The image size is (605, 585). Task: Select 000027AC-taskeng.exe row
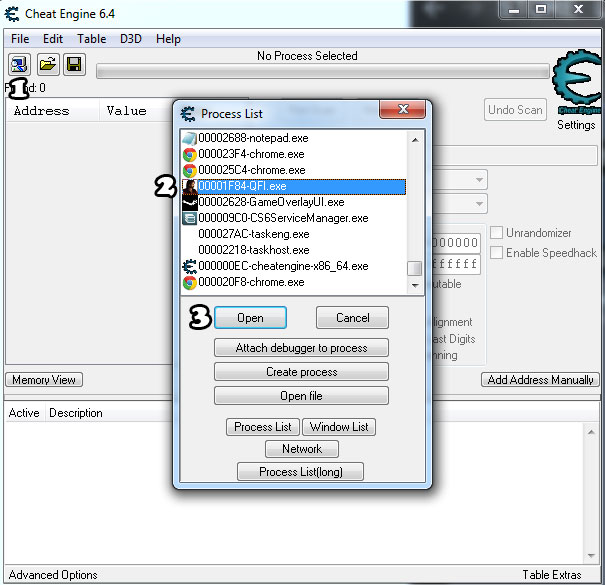[294, 234]
